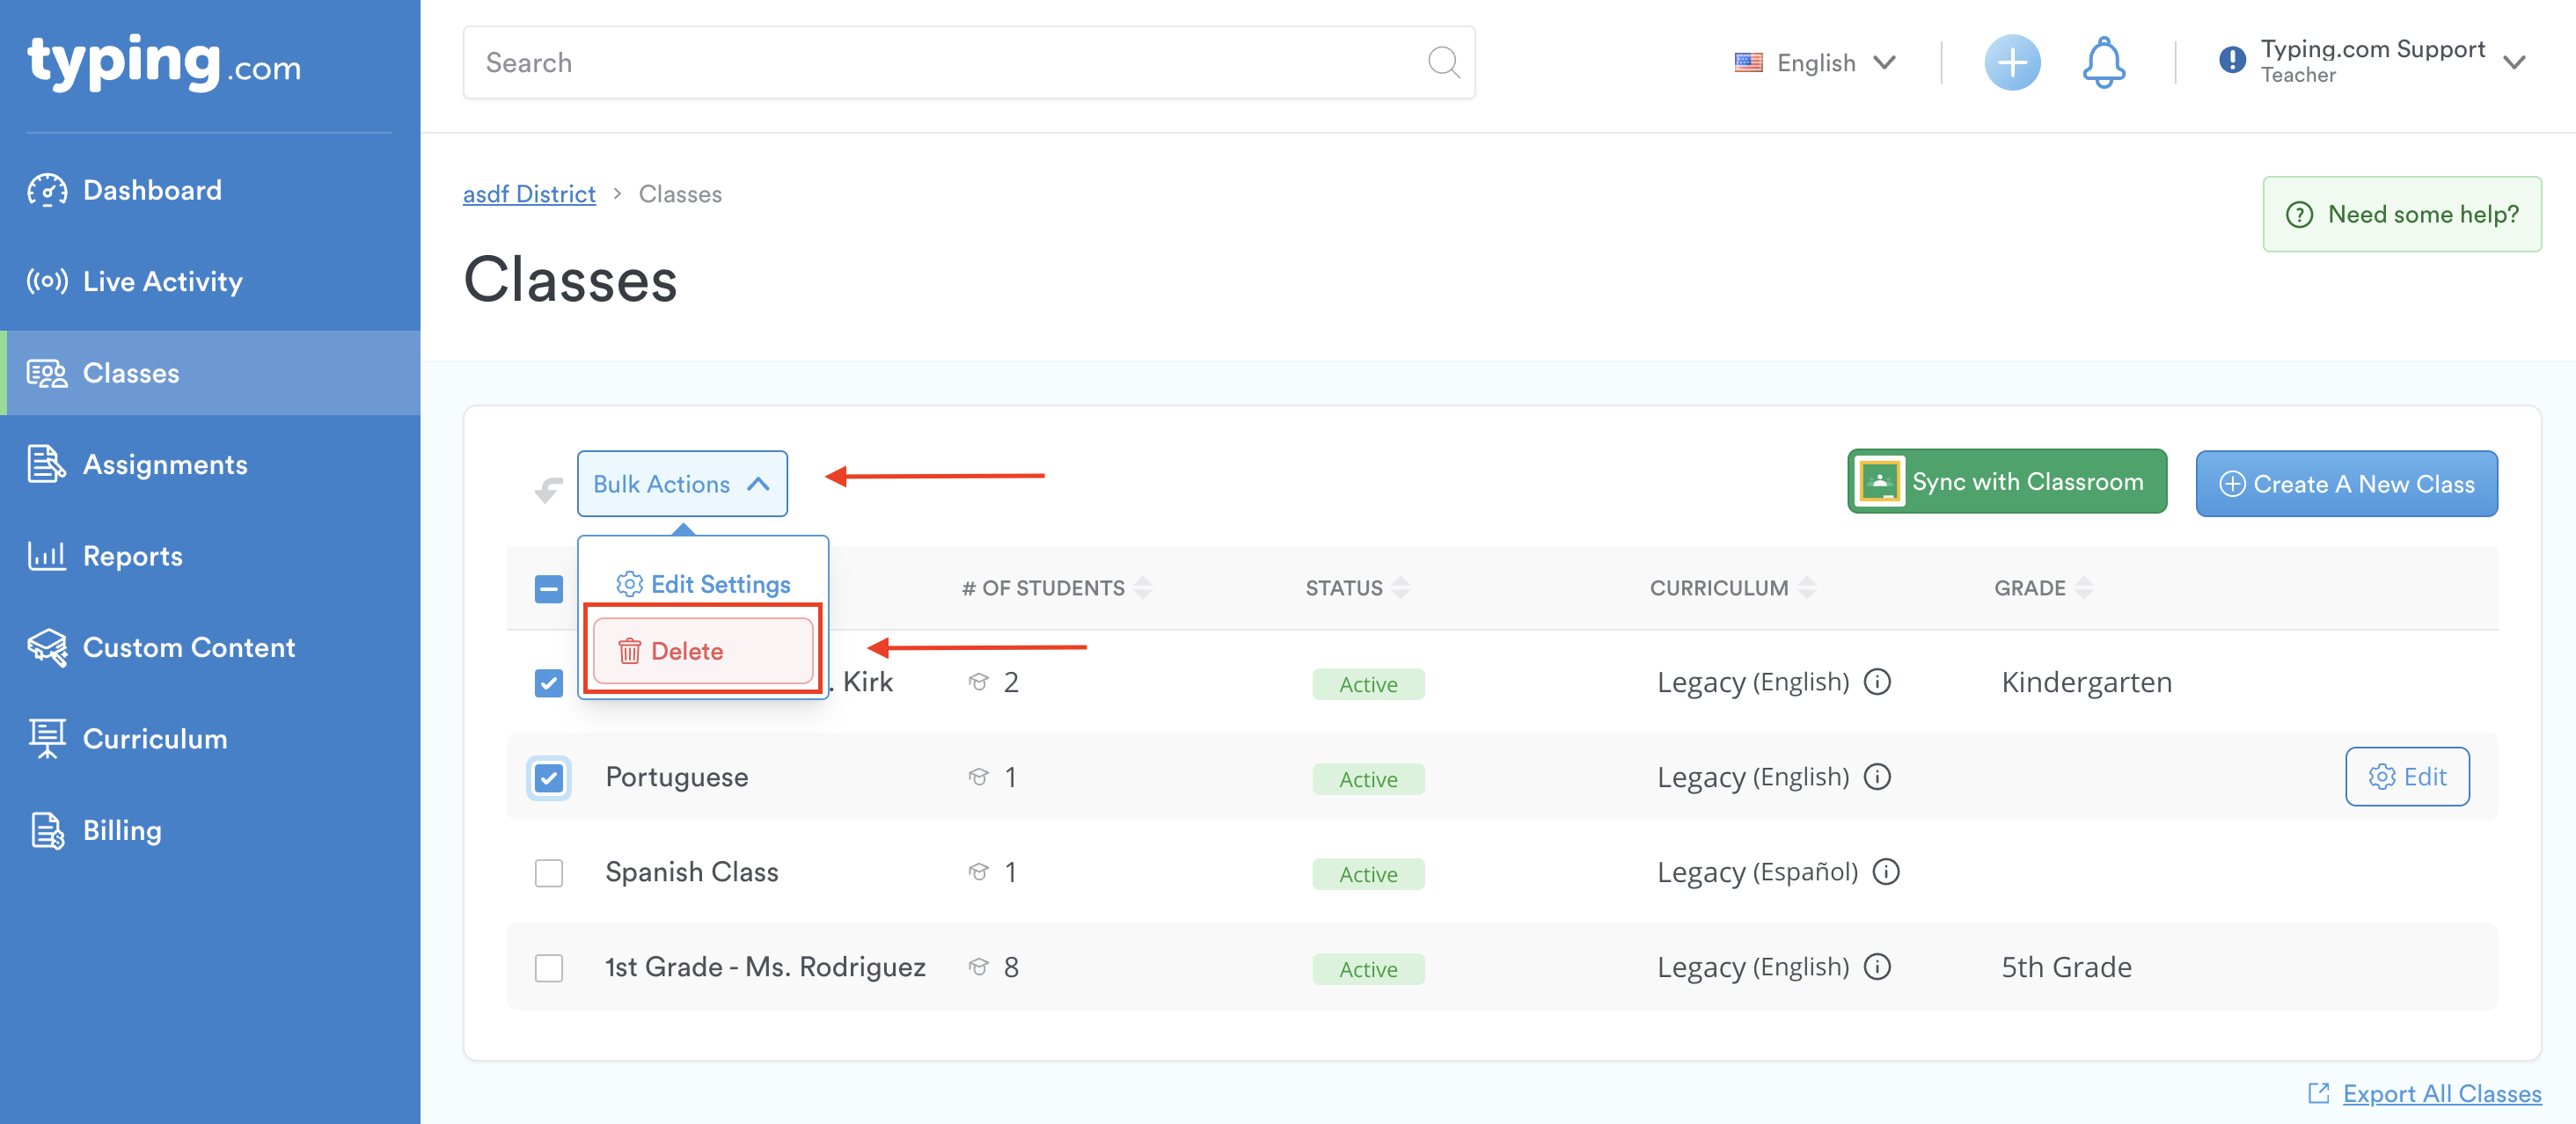
Task: Click the undo arrow beside Bulk Actions
Action: tap(548, 489)
